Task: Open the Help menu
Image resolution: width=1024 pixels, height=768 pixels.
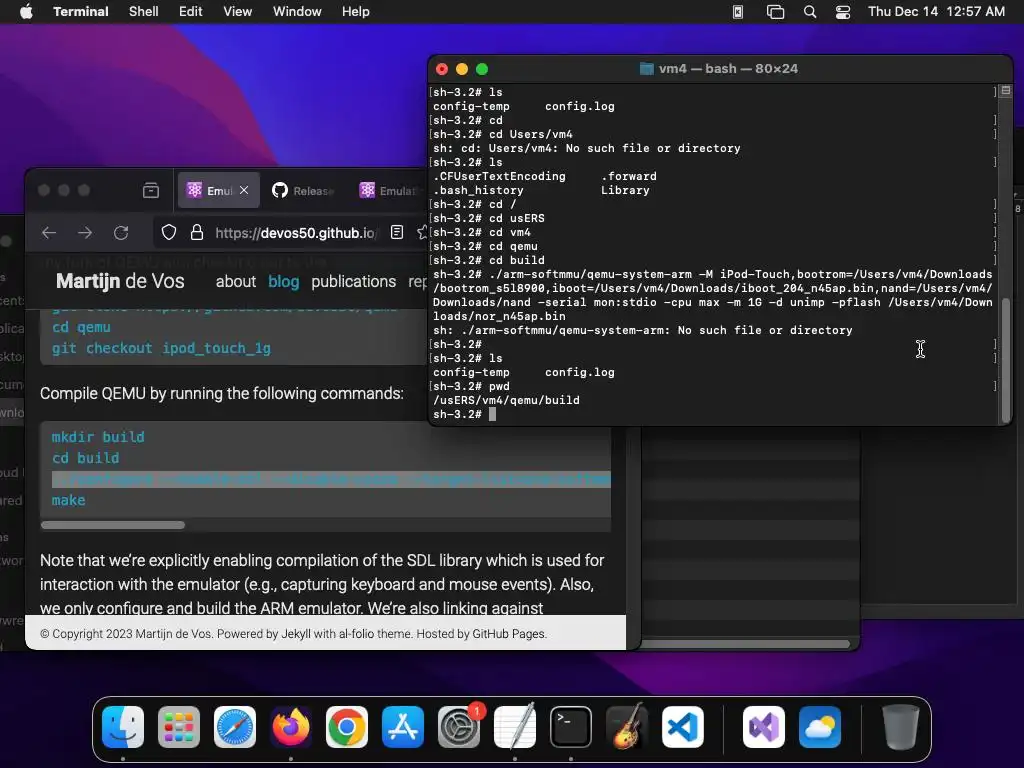Action: point(356,12)
